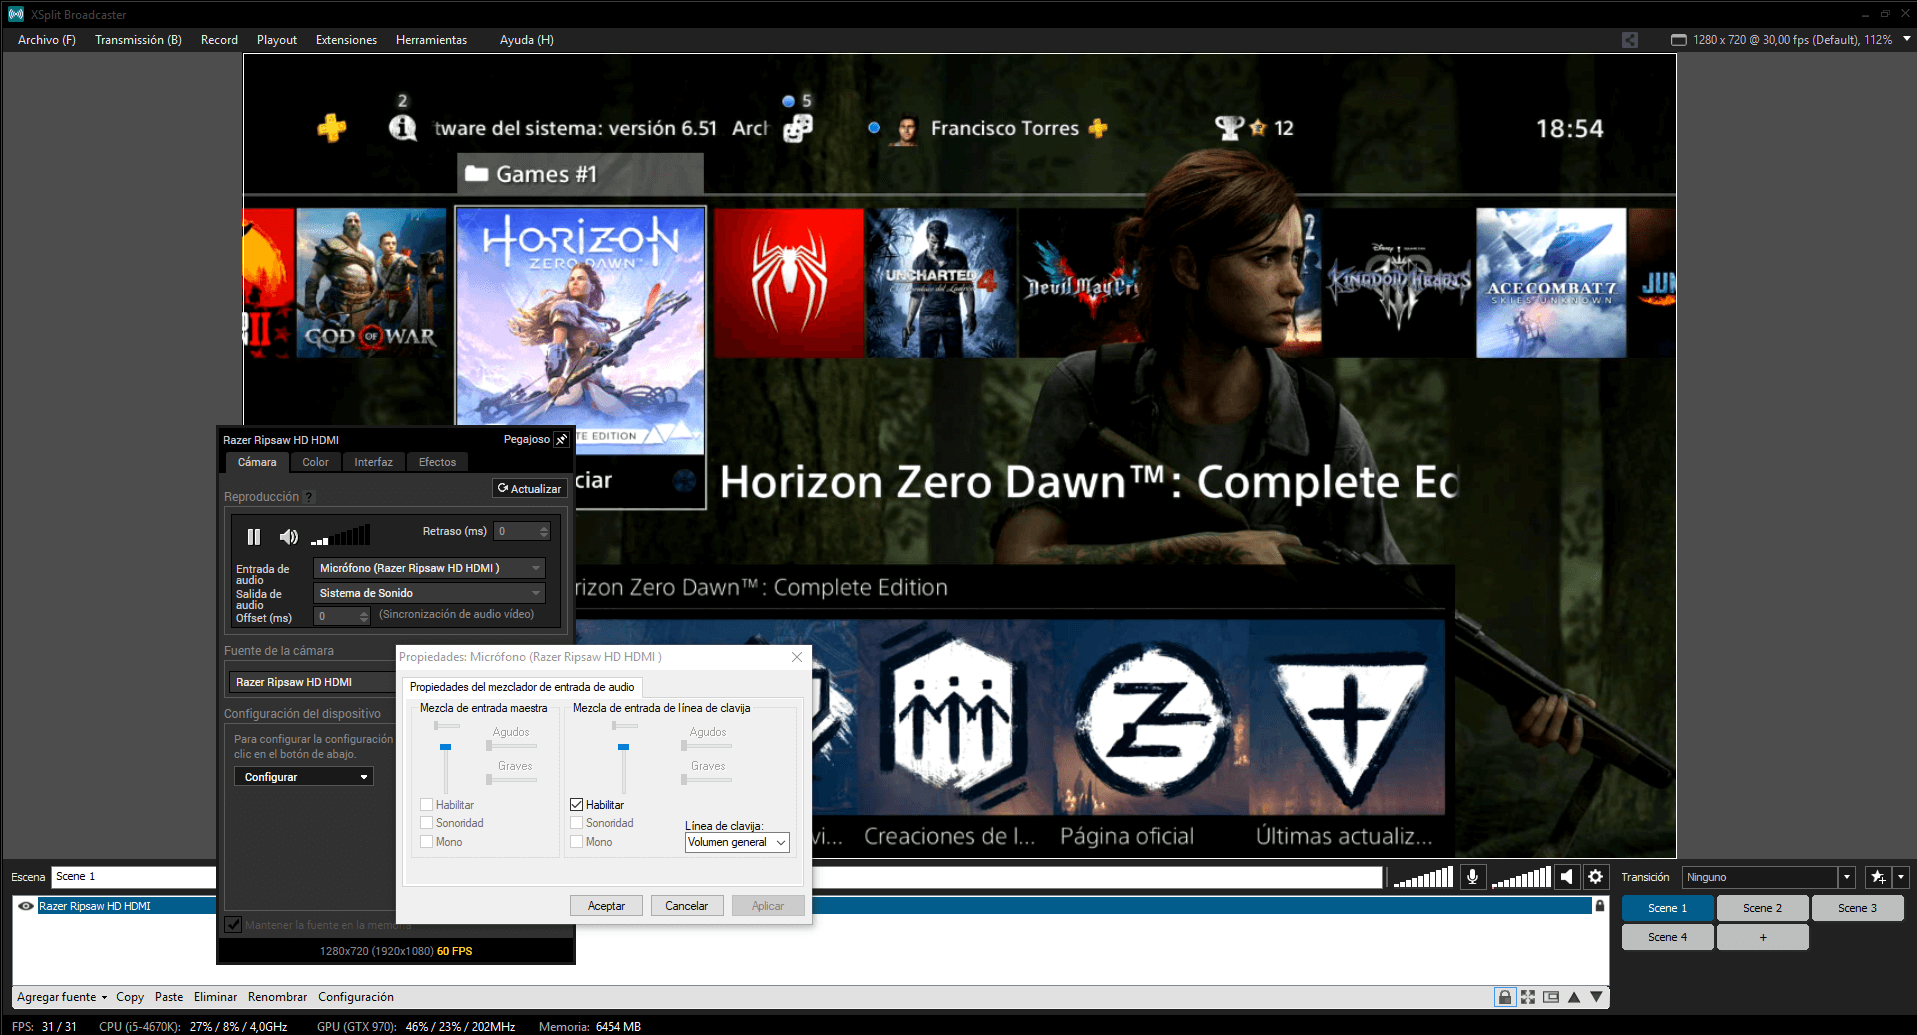Open the Salida de audio dropdown
The height and width of the screenshot is (1035, 1917).
429,593
